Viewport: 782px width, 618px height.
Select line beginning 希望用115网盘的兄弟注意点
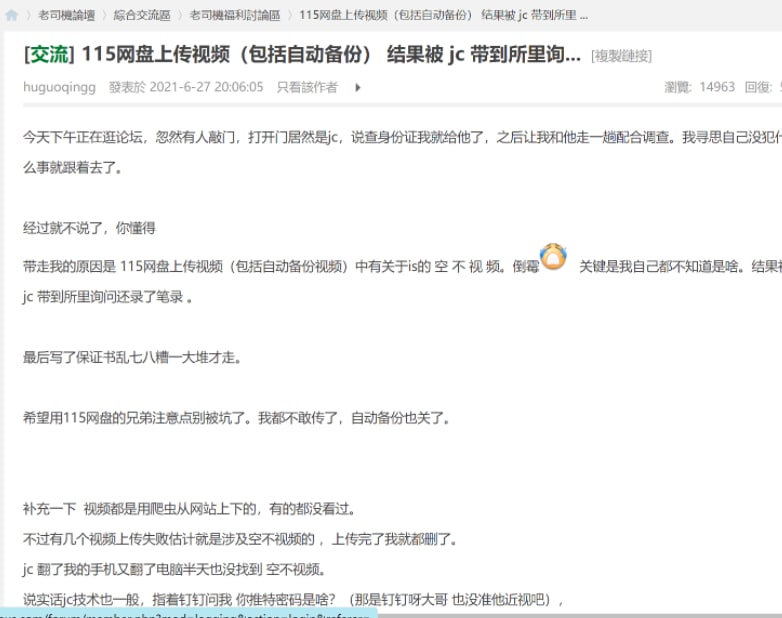click(236, 418)
